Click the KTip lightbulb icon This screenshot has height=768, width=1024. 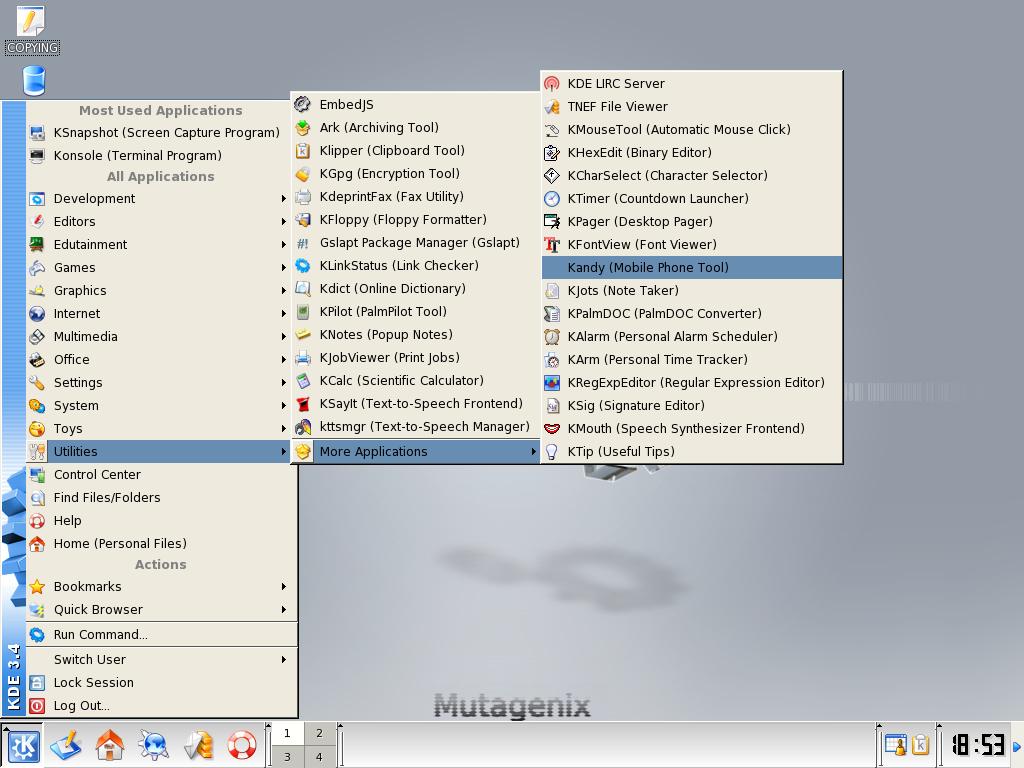click(x=552, y=451)
